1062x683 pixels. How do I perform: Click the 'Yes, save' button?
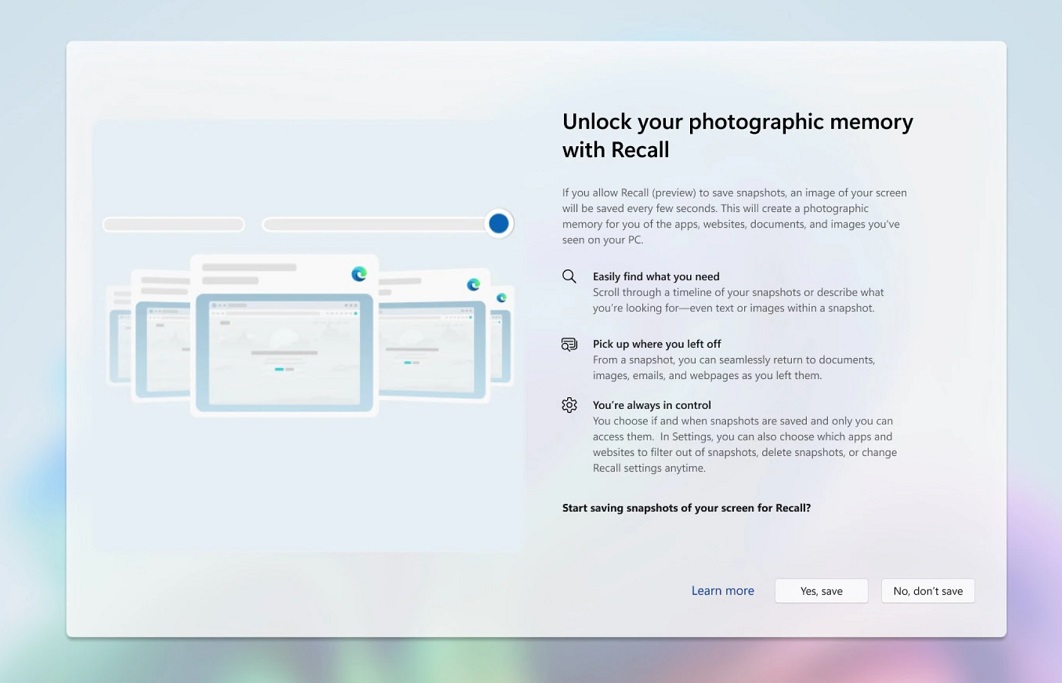821,591
